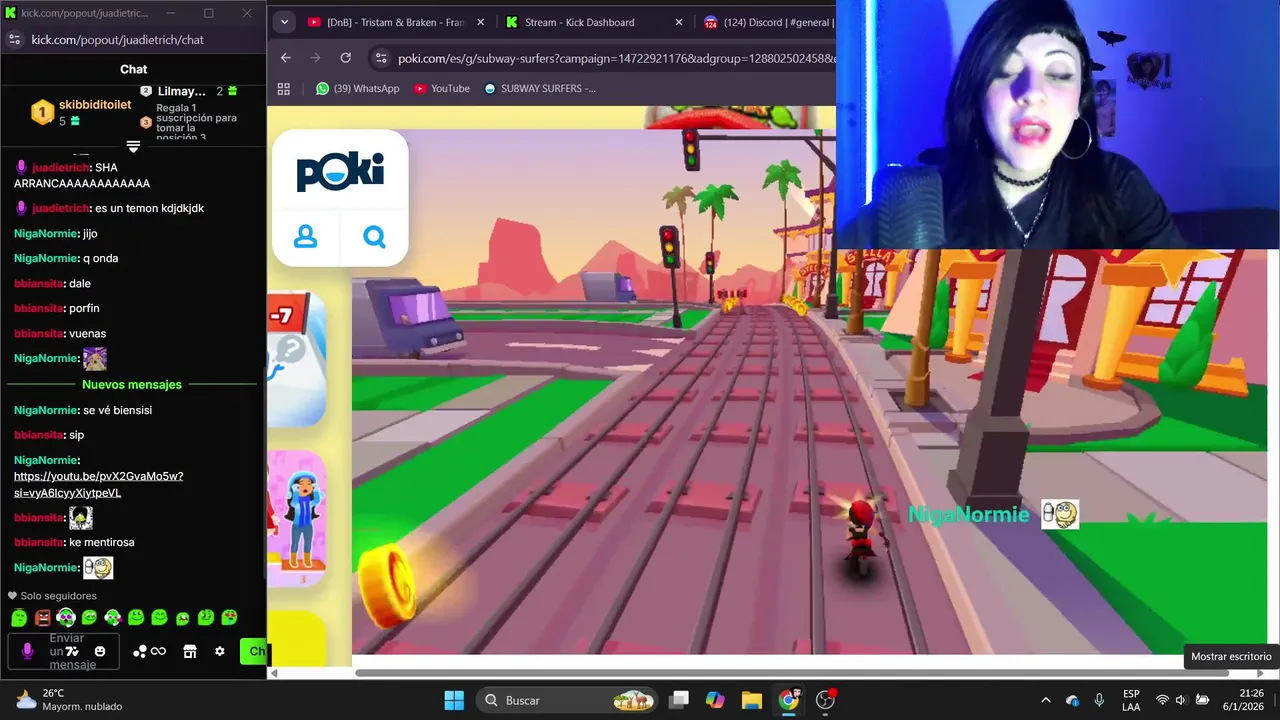Open Chrome tab search dropdown arrow

click(284, 22)
